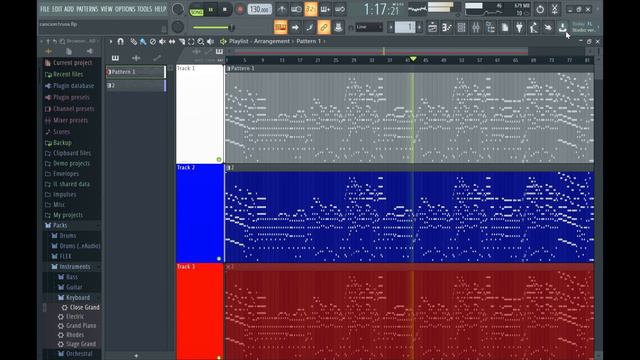Screen dimensions: 640x360
Task: Toggle loop recording icon
Action: 340,9
